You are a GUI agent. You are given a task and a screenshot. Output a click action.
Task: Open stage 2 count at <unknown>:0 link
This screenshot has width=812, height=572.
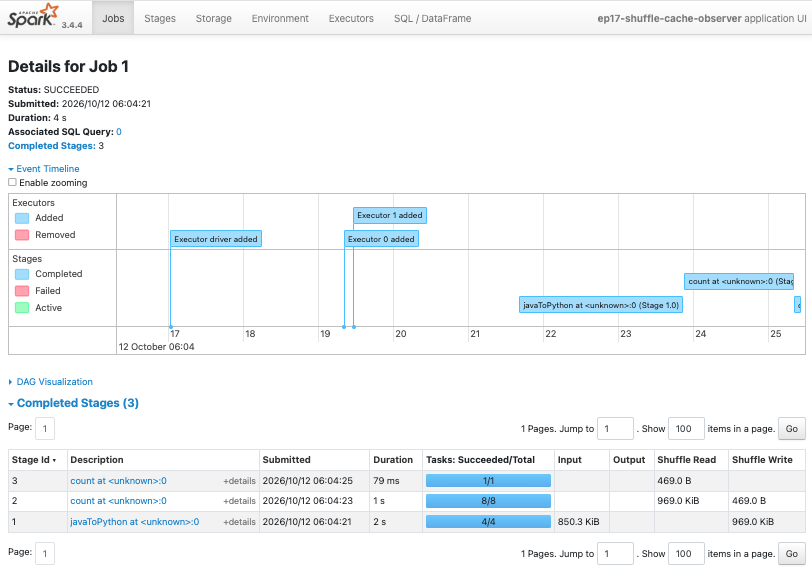[119, 501]
